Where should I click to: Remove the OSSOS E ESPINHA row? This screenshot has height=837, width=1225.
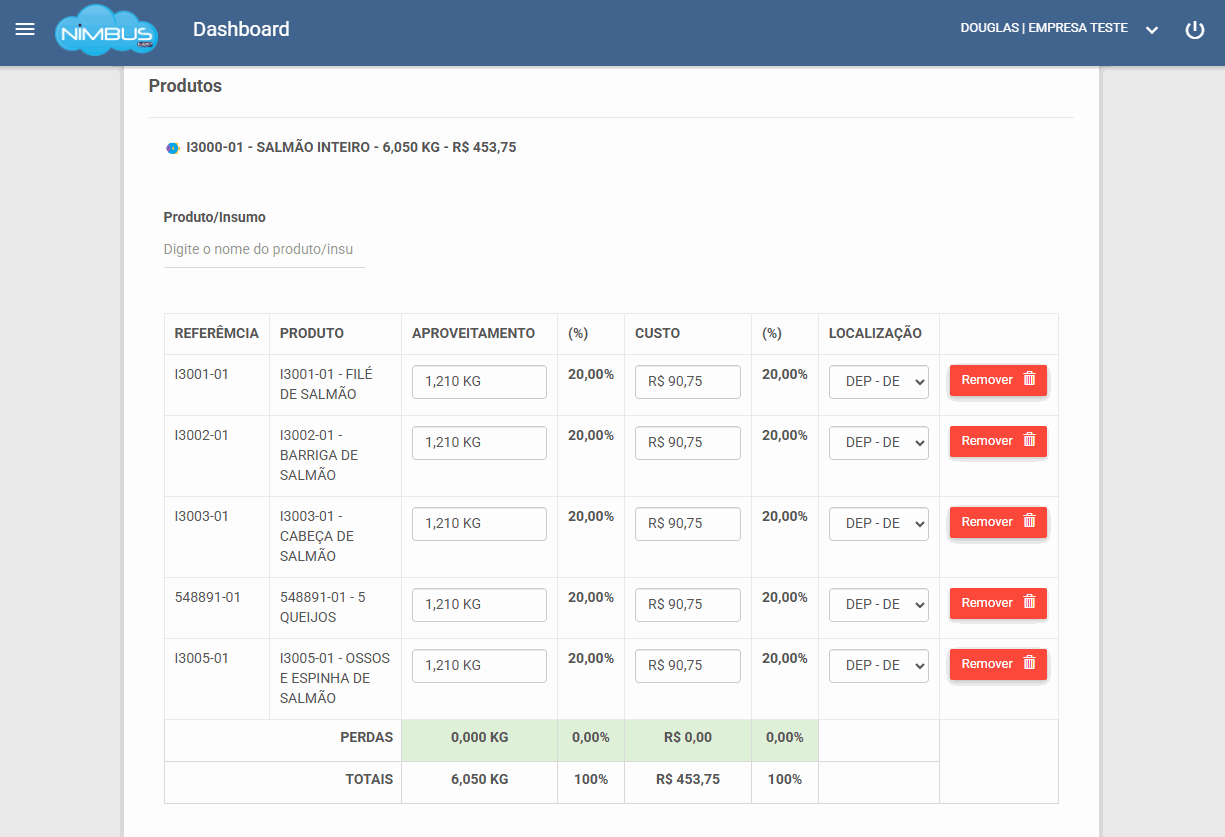pyautogui.click(x=998, y=664)
